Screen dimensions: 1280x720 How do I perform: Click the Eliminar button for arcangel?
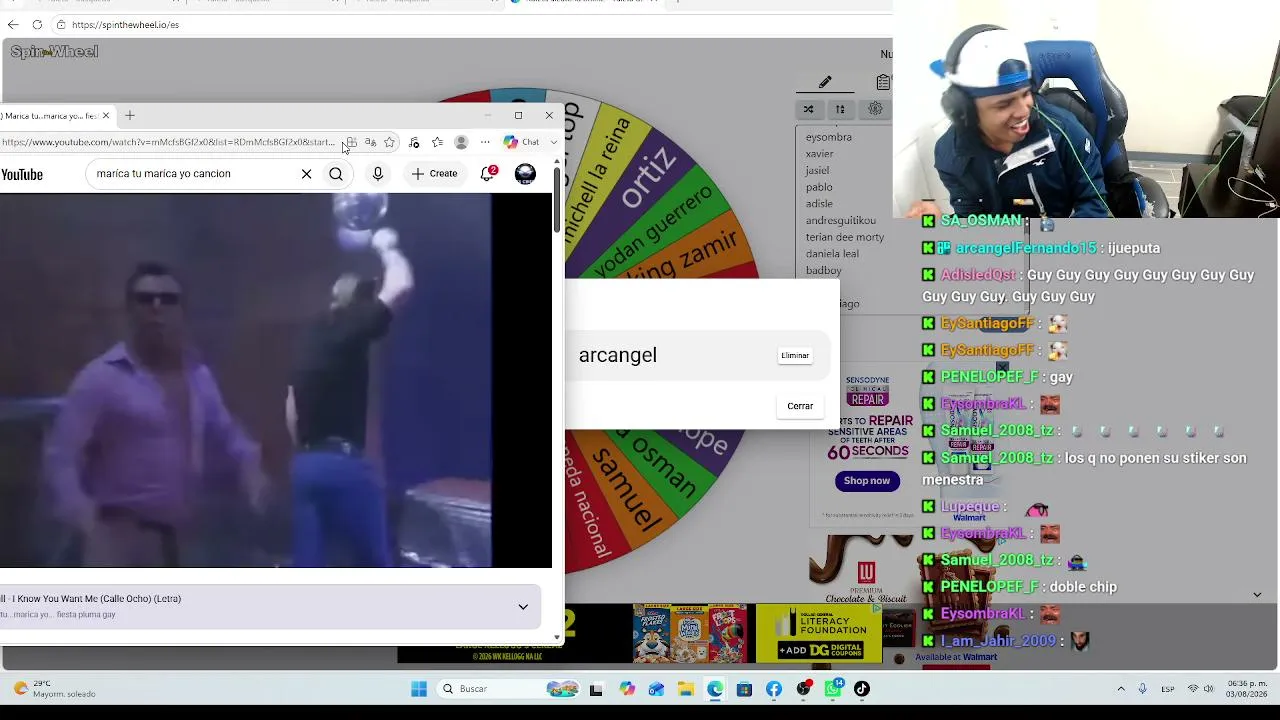(x=795, y=355)
